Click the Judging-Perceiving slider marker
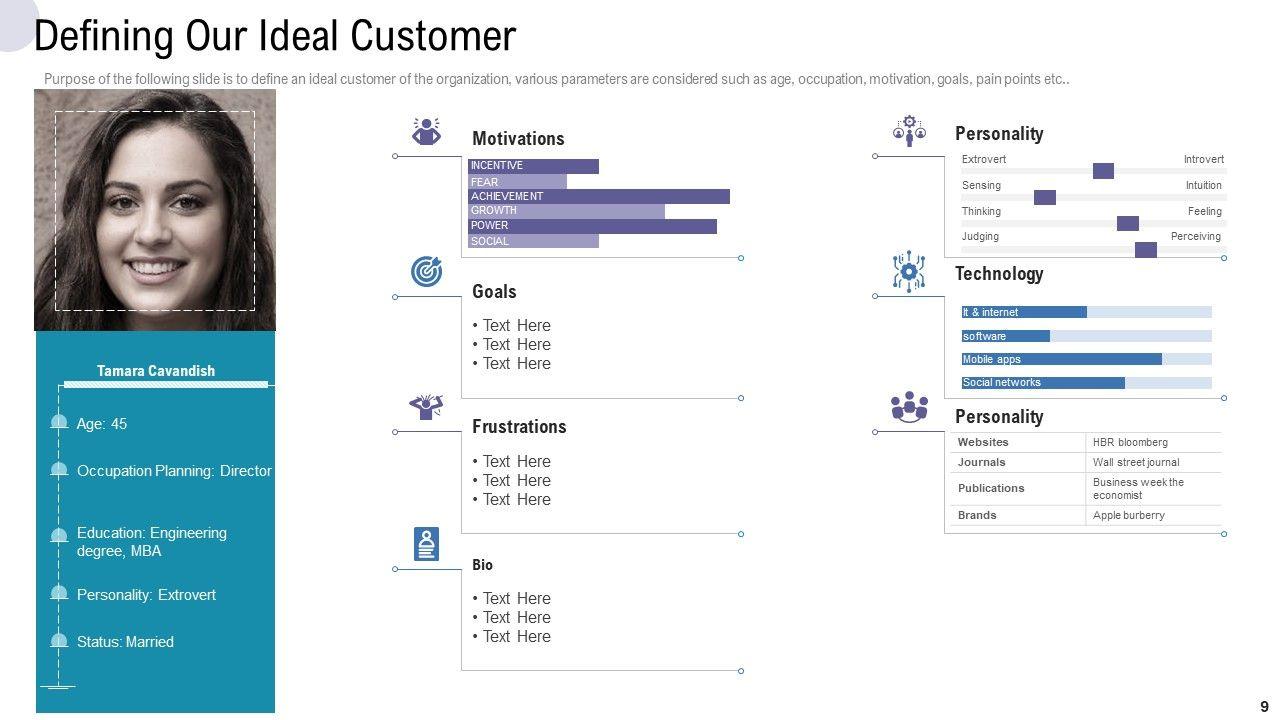This screenshot has width=1280, height=720. pos(1146,249)
